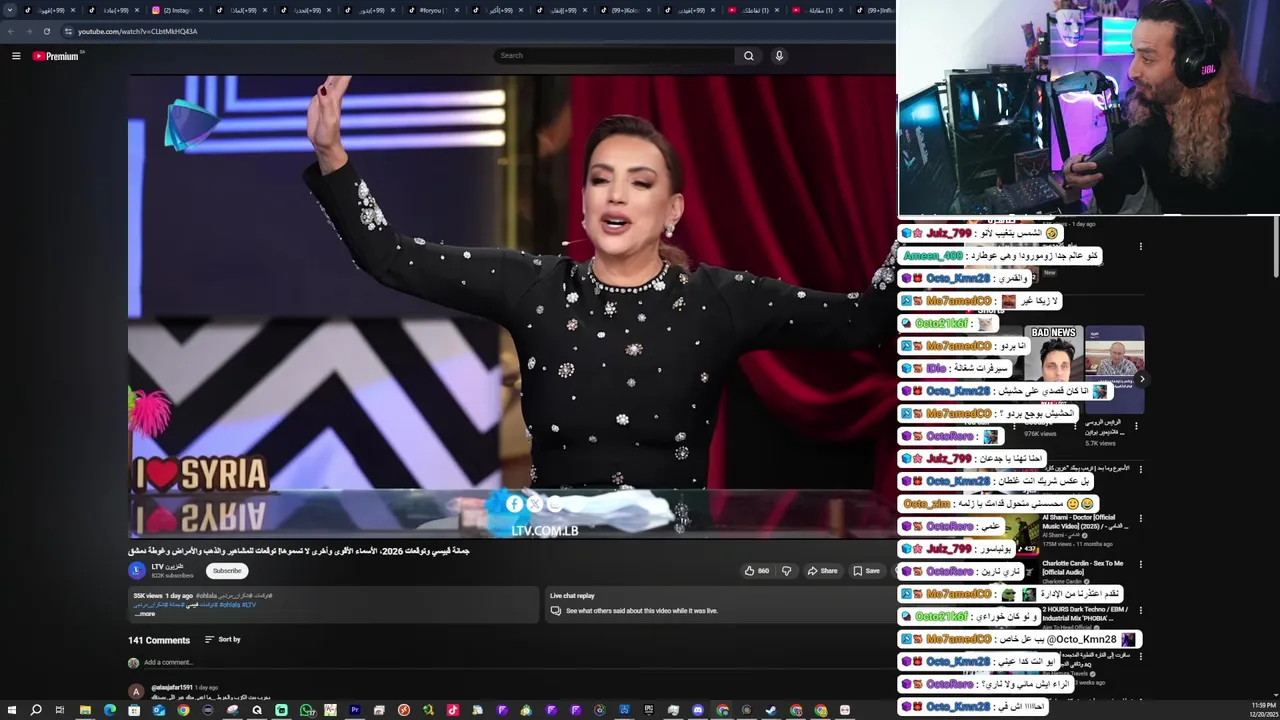Click the 35K views 1 day ago text

(163, 596)
